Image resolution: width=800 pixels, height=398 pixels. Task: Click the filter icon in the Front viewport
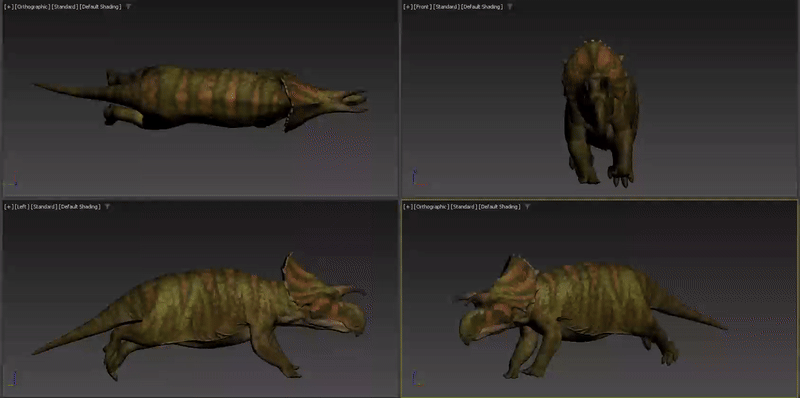tap(509, 7)
